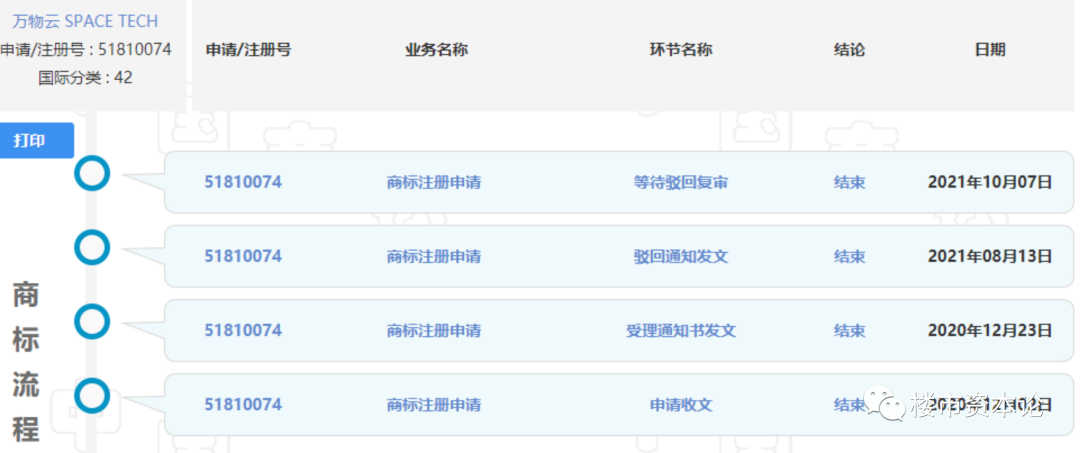This screenshot has height=453, width=1080.
Task: Click the date 2021年10月07日
Action: pos(990,182)
